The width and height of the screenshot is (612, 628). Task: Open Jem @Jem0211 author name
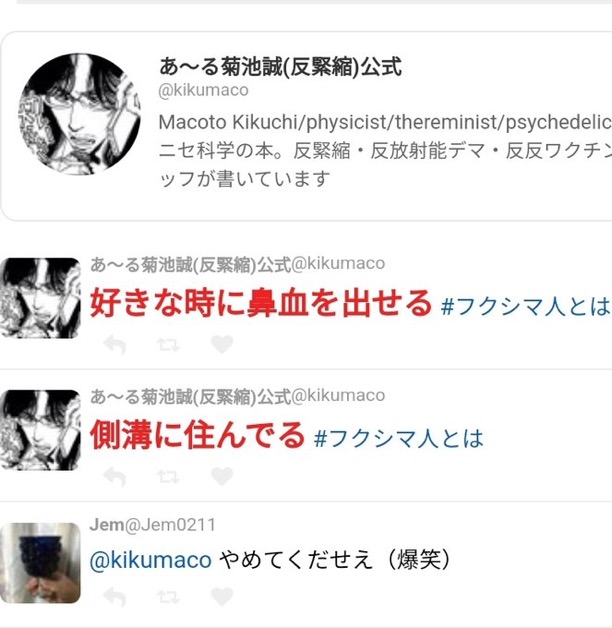click(x=153, y=525)
